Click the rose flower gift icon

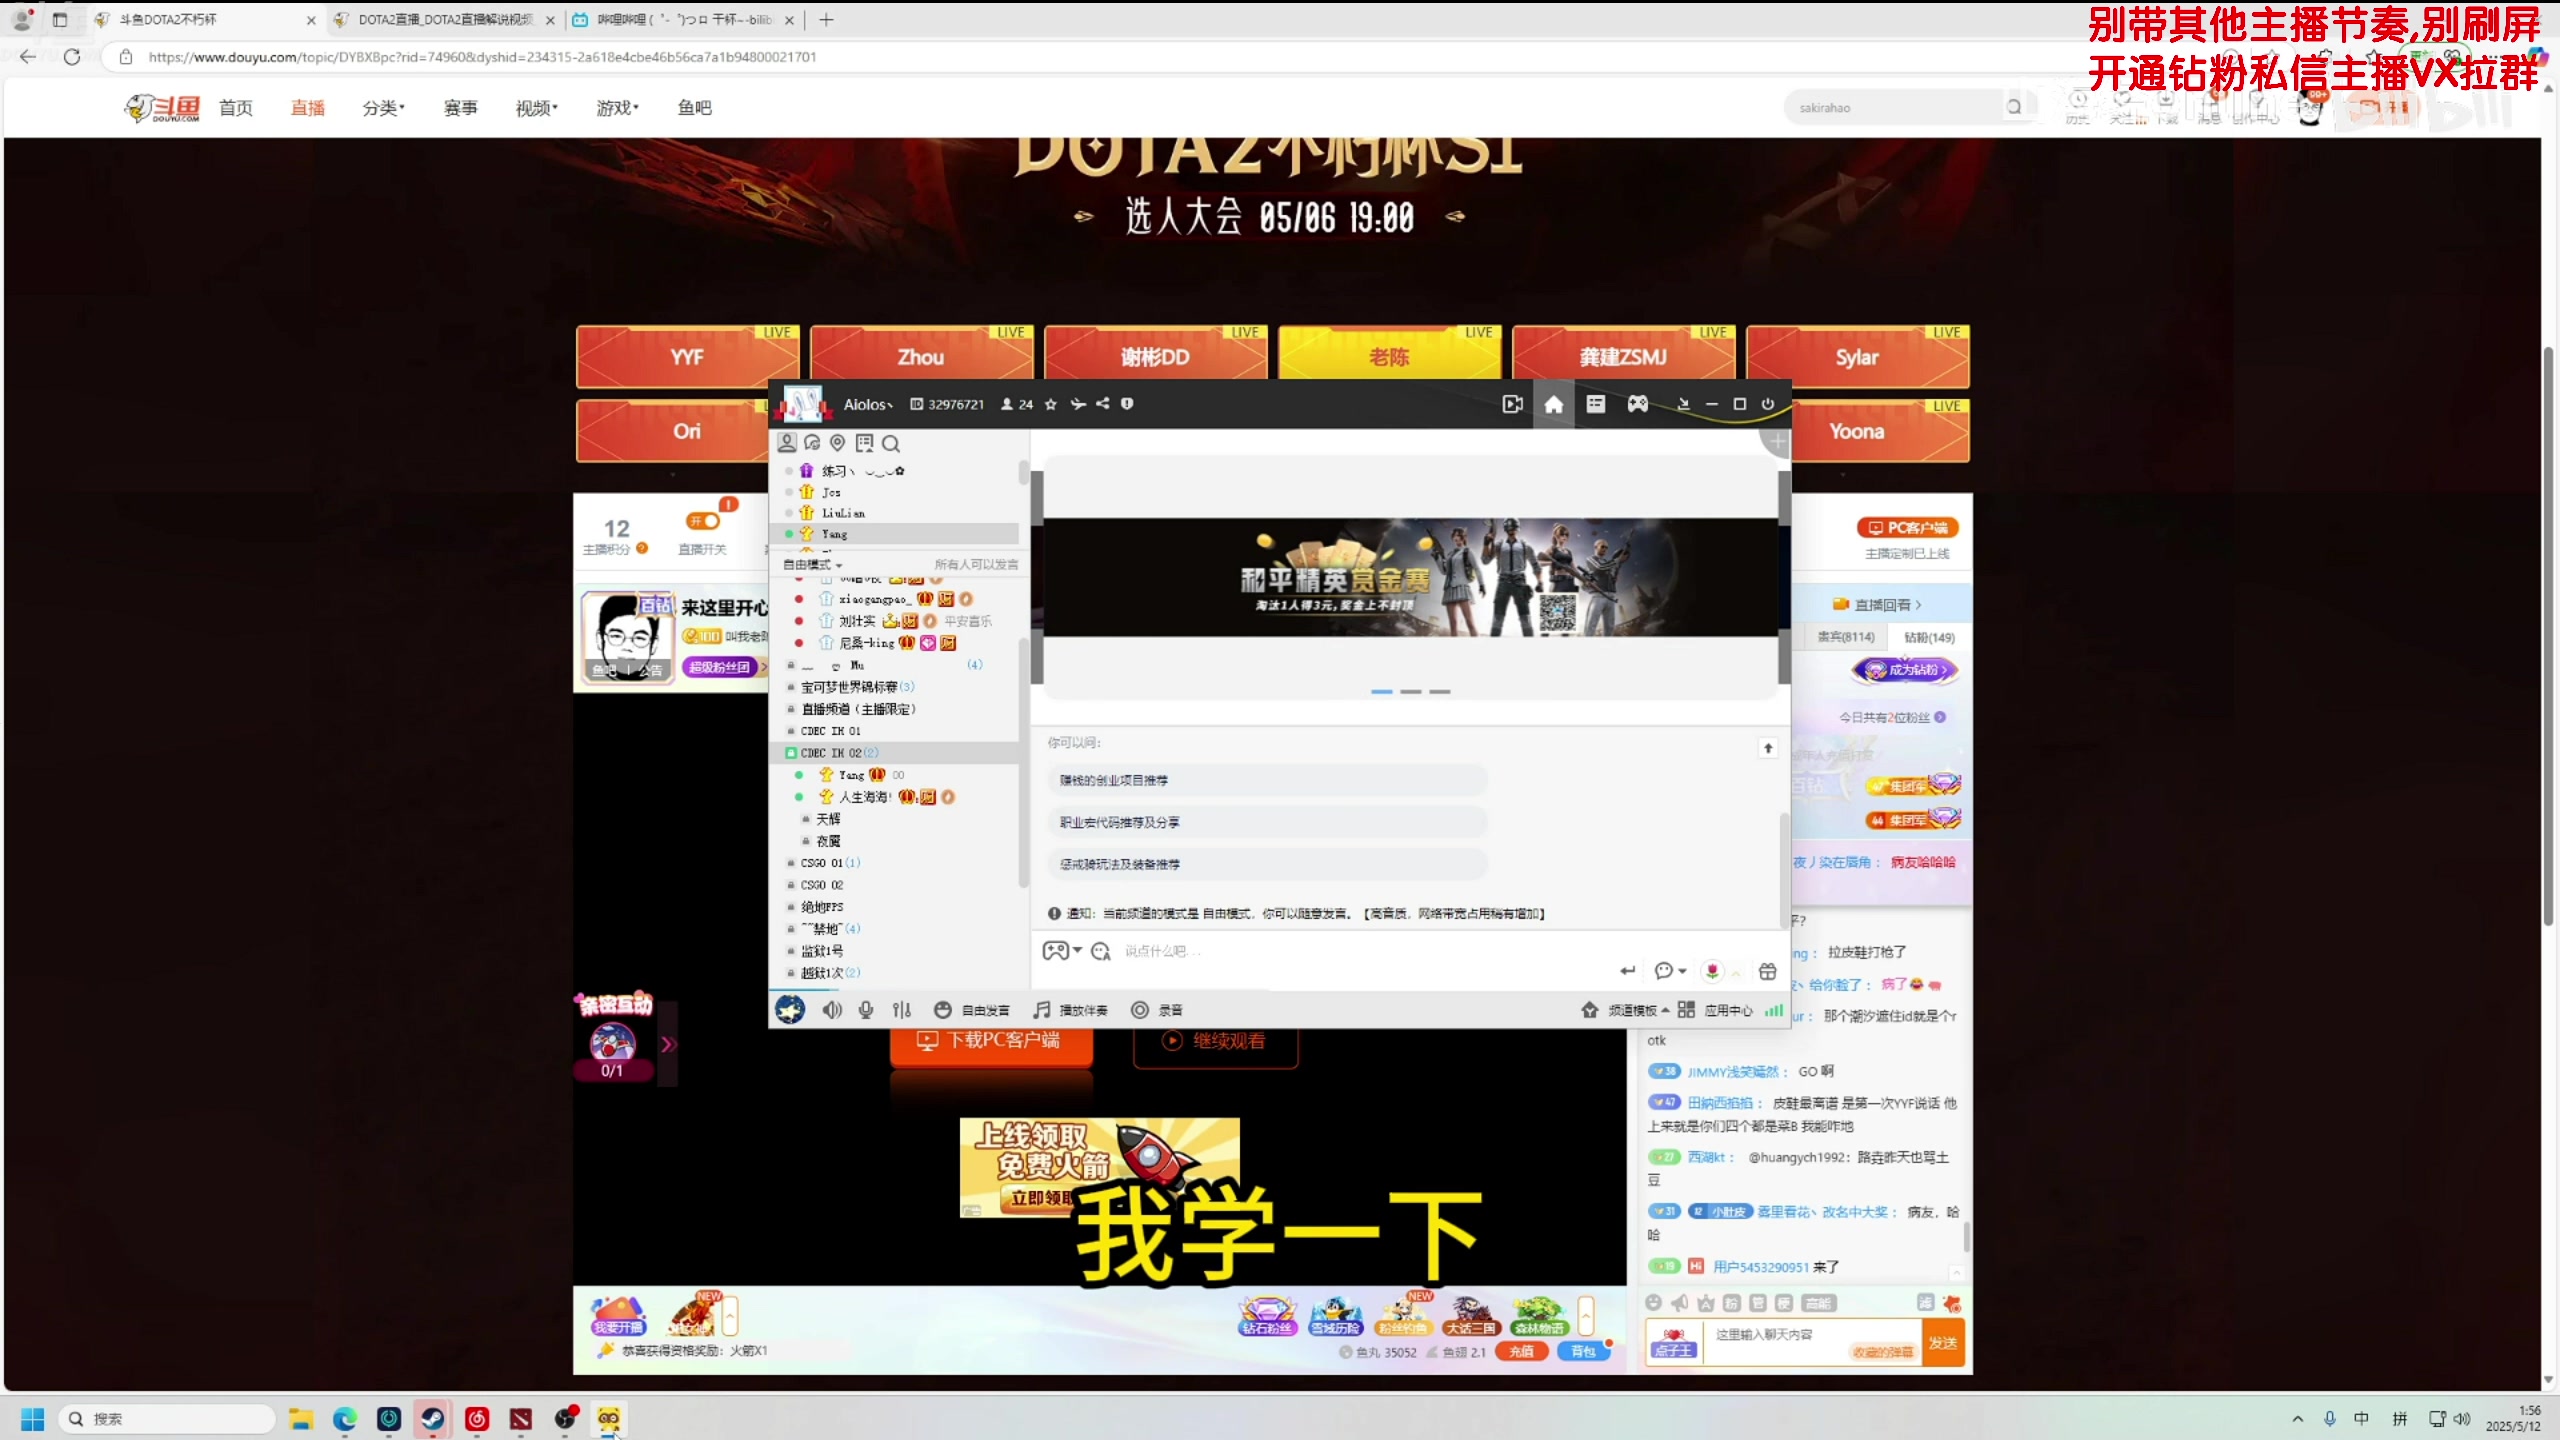(1712, 971)
